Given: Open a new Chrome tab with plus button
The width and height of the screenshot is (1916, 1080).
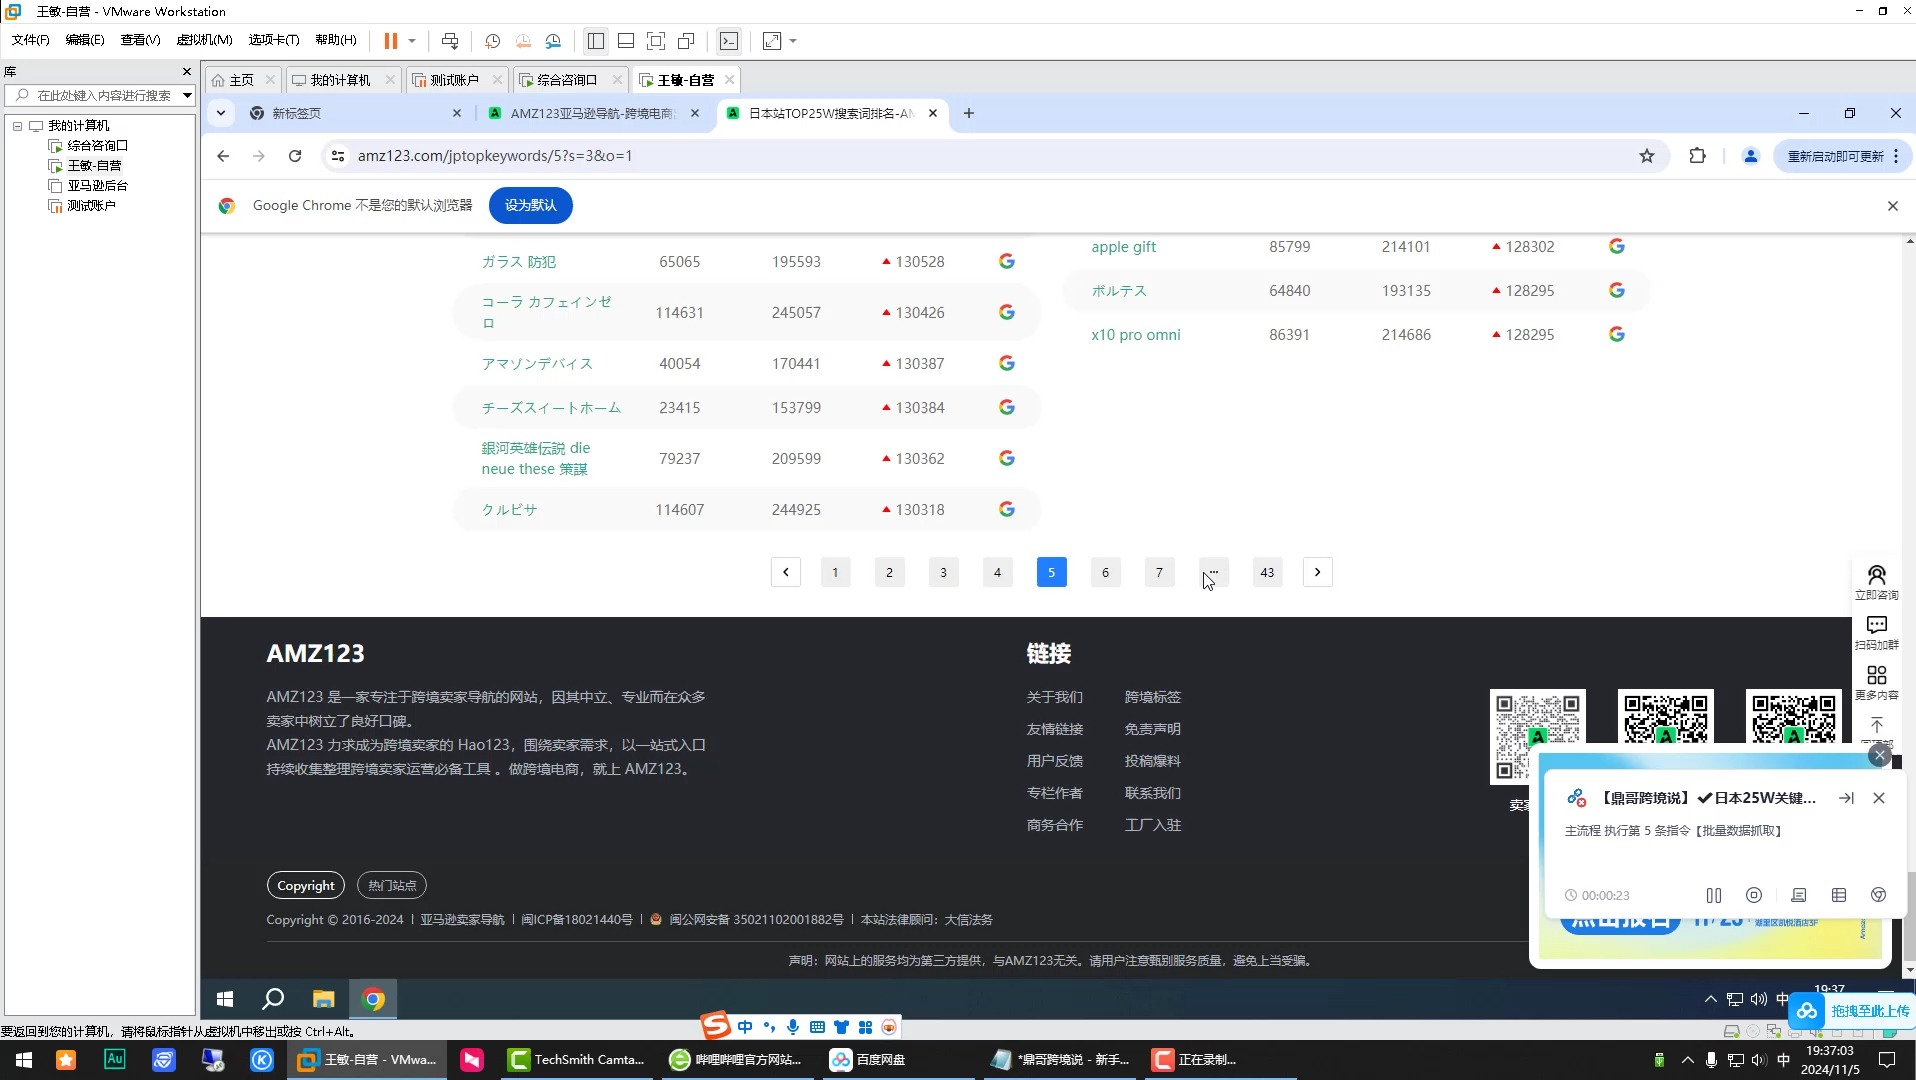Looking at the screenshot, I should pos(968,113).
